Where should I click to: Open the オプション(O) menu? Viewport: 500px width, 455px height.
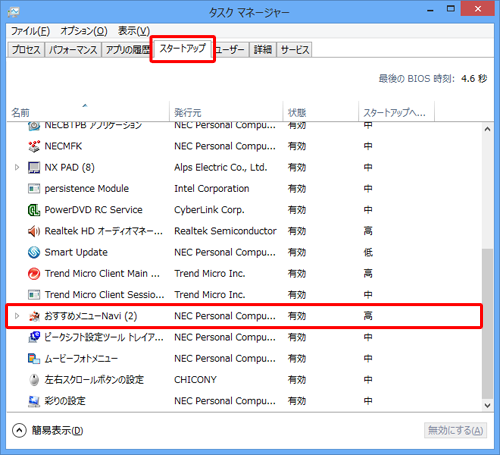[x=84, y=31]
